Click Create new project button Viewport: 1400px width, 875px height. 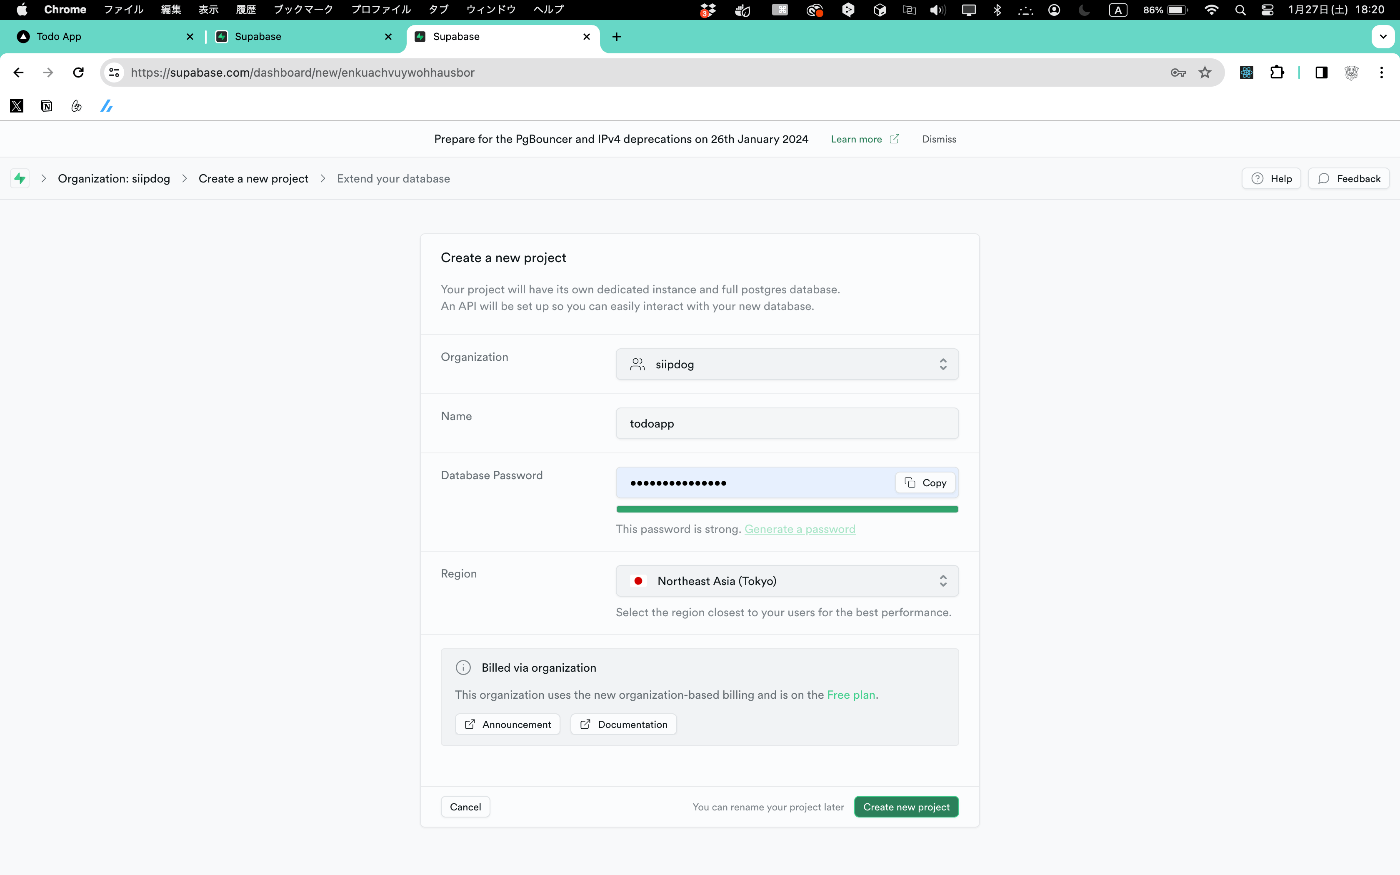point(906,807)
